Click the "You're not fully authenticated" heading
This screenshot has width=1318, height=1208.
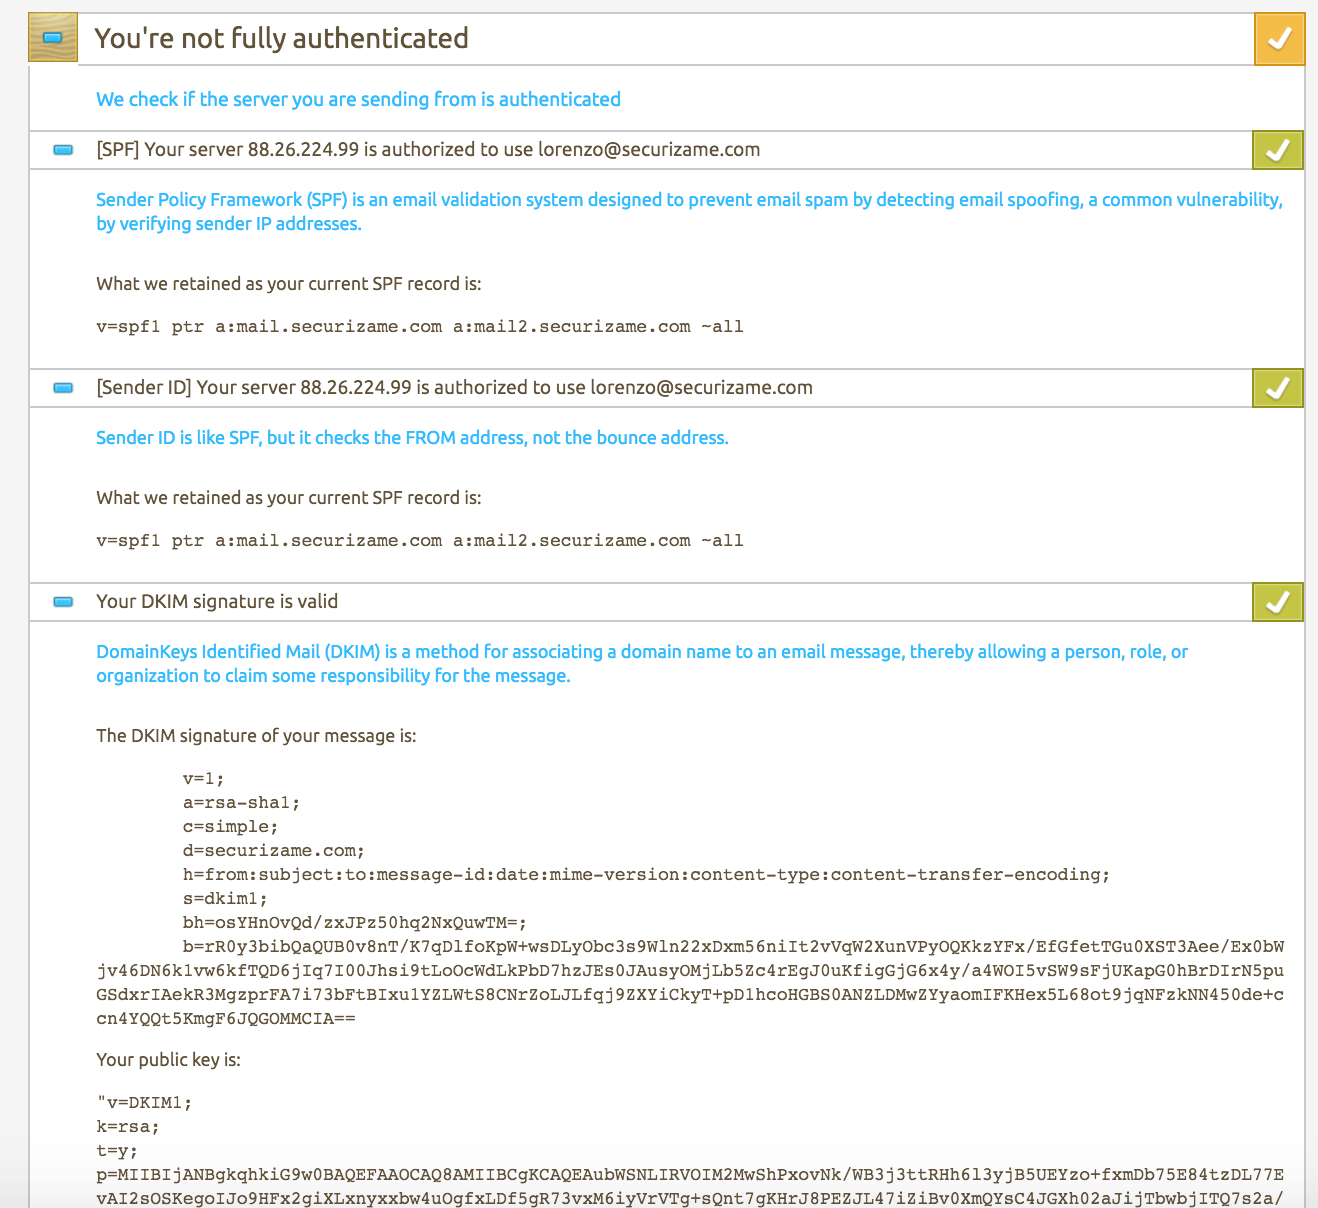281,38
